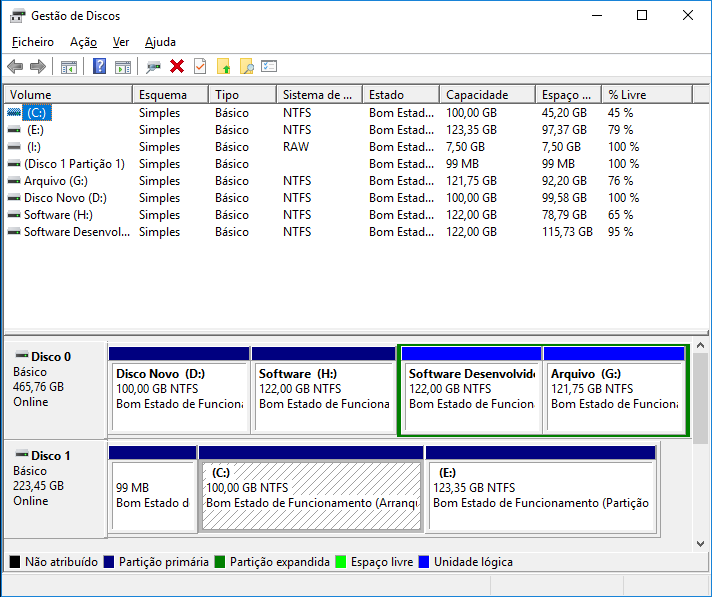Sort by the Capacidade column header
Screen dimensions: 712x597
[488, 95]
